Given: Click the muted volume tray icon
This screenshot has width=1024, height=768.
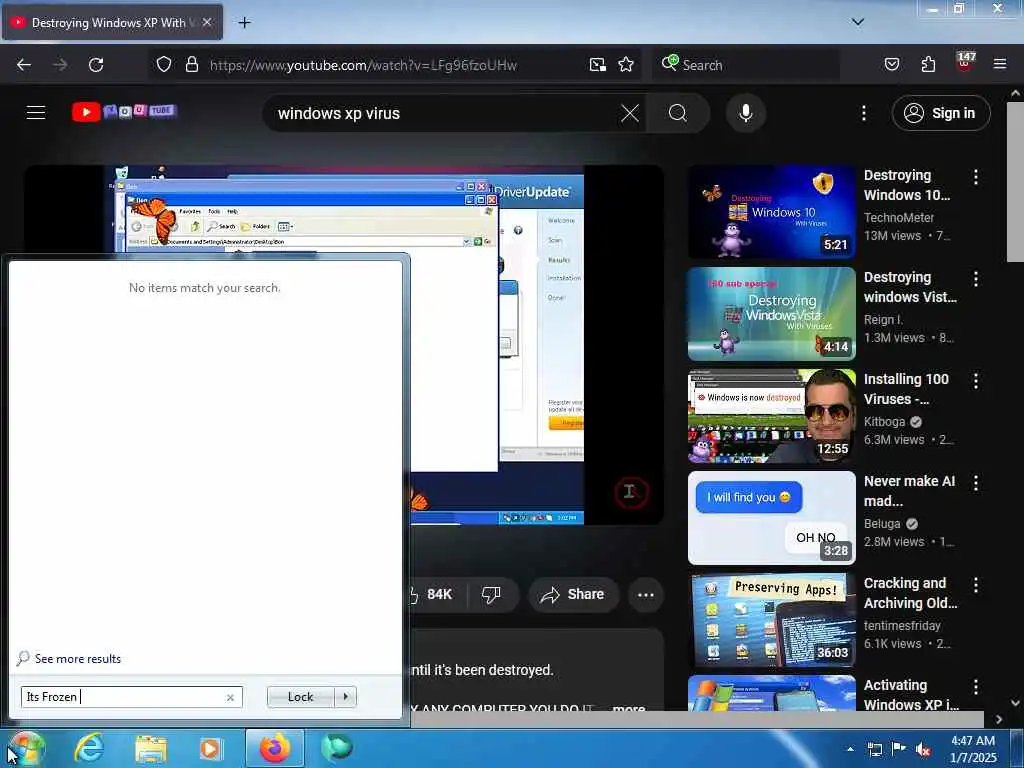Looking at the screenshot, I should click(923, 749).
